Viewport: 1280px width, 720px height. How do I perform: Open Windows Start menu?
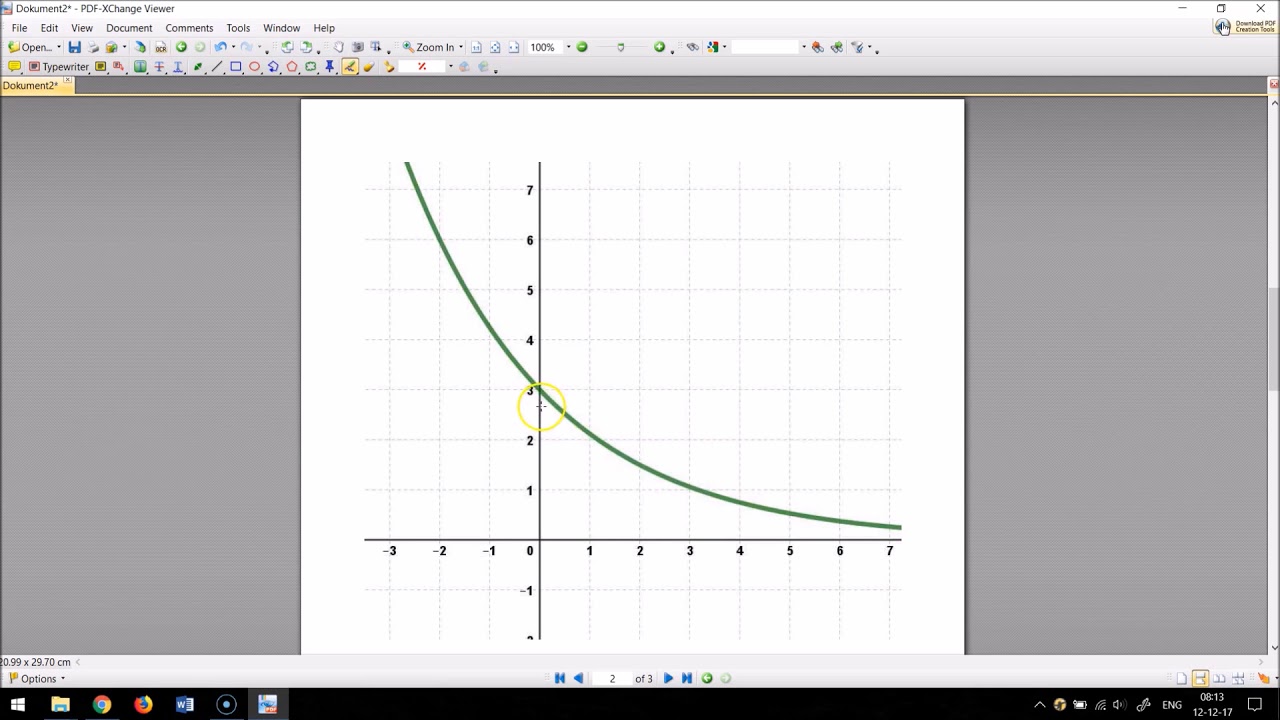coord(17,705)
